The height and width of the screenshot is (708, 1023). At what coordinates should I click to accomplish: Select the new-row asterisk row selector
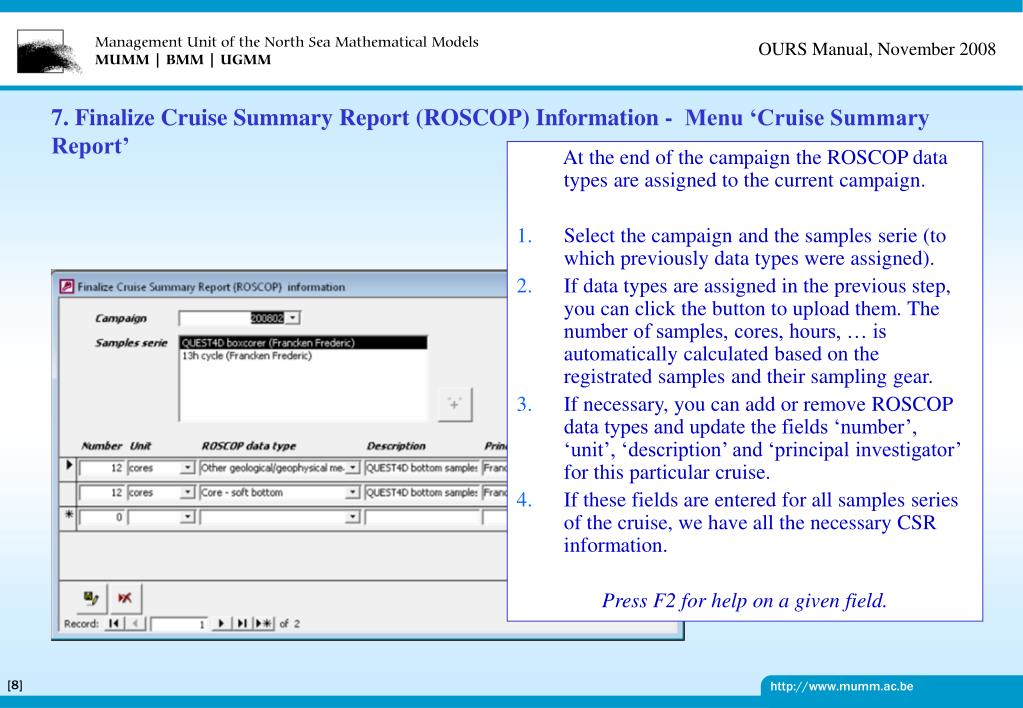[69, 517]
